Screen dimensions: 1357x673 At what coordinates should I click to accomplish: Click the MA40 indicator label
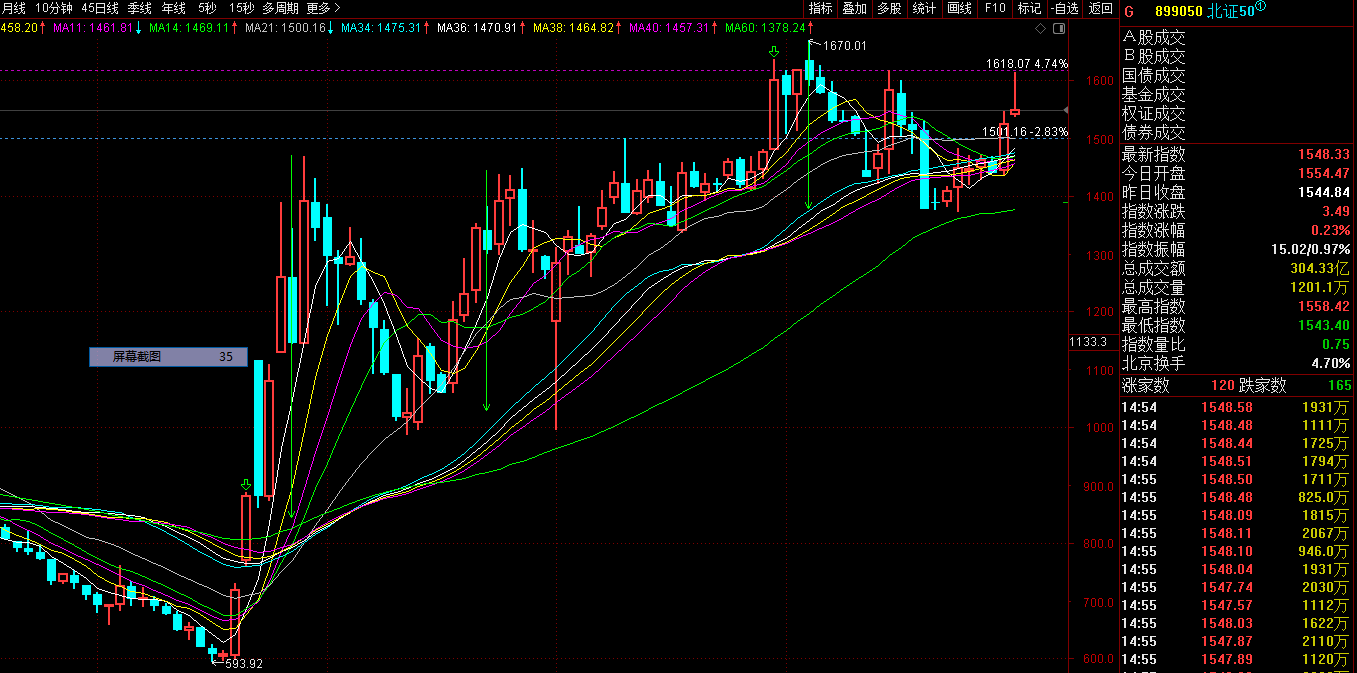click(669, 27)
